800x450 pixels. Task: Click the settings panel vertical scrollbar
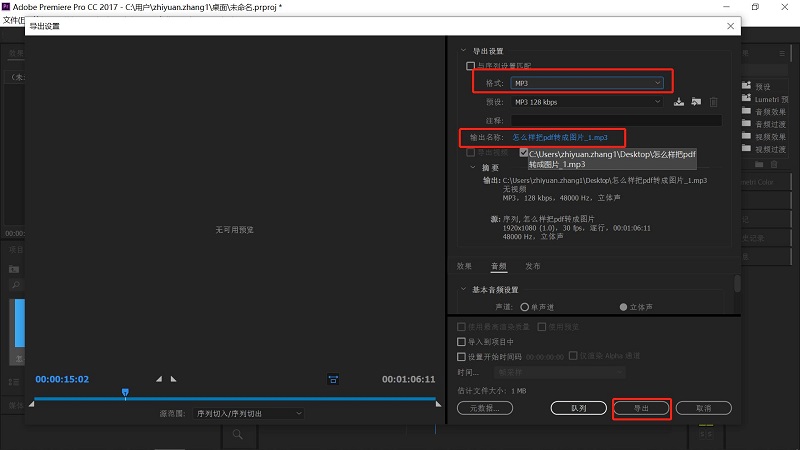[x=737, y=283]
